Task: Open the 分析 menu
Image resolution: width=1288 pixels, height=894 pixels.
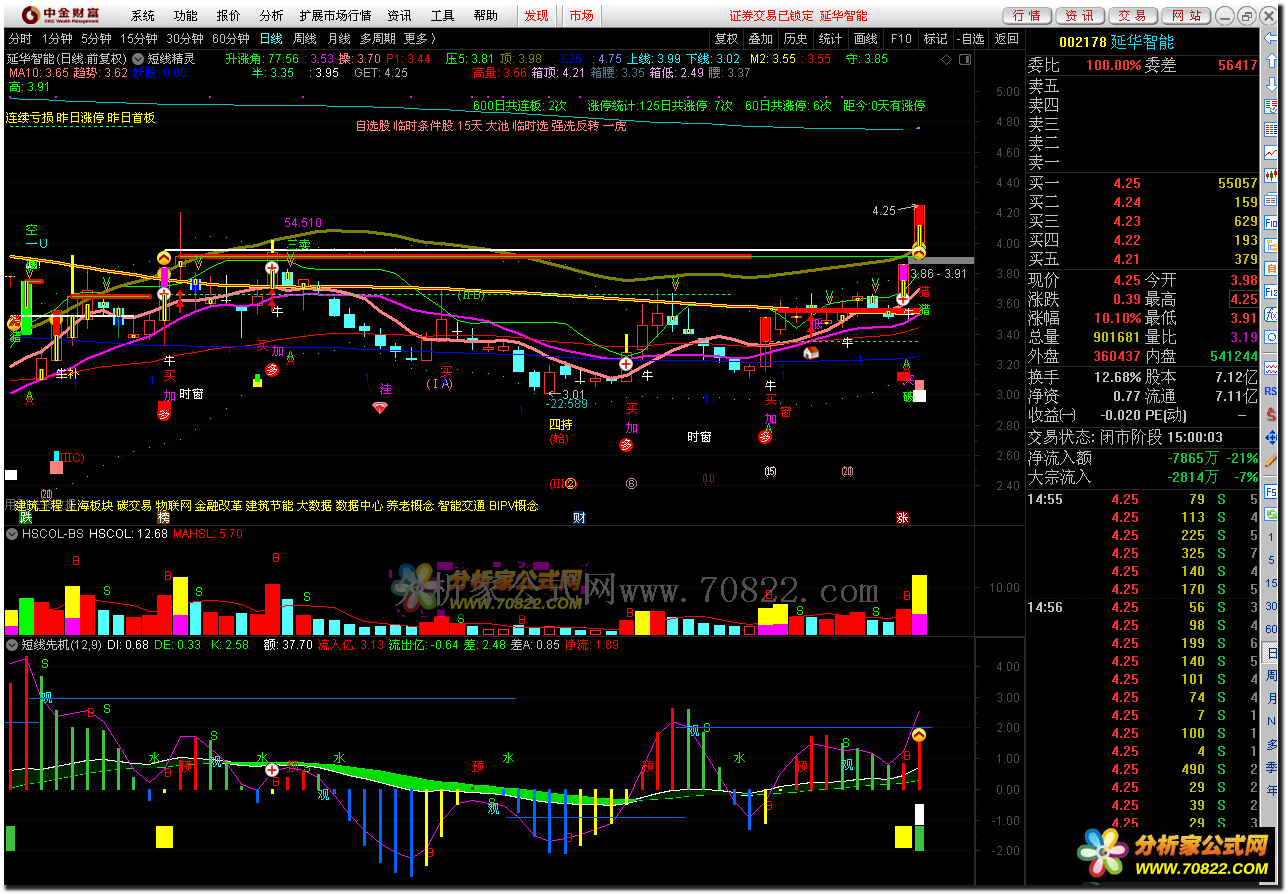Action: click(271, 16)
